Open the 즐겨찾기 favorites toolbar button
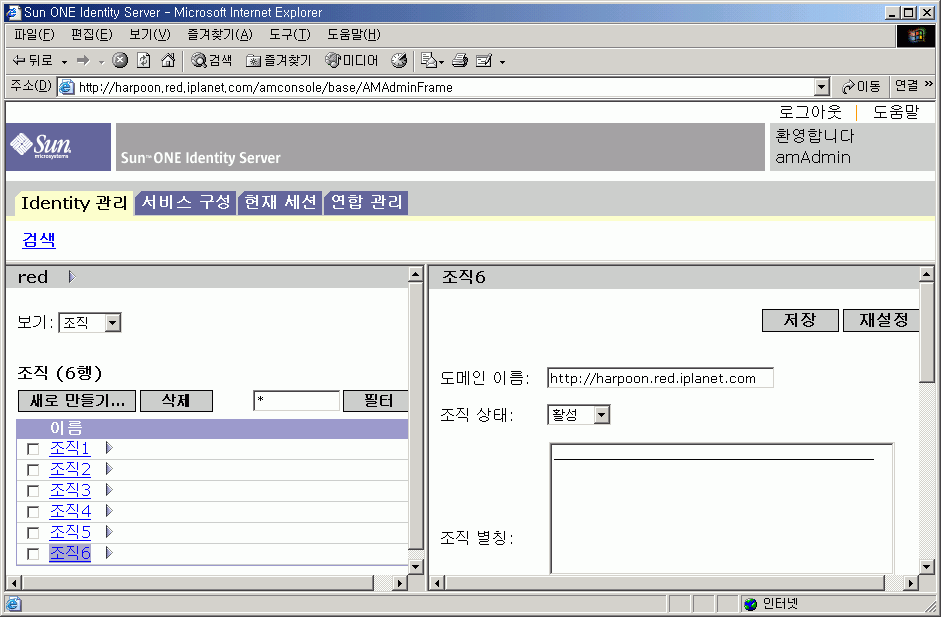 coord(279,61)
